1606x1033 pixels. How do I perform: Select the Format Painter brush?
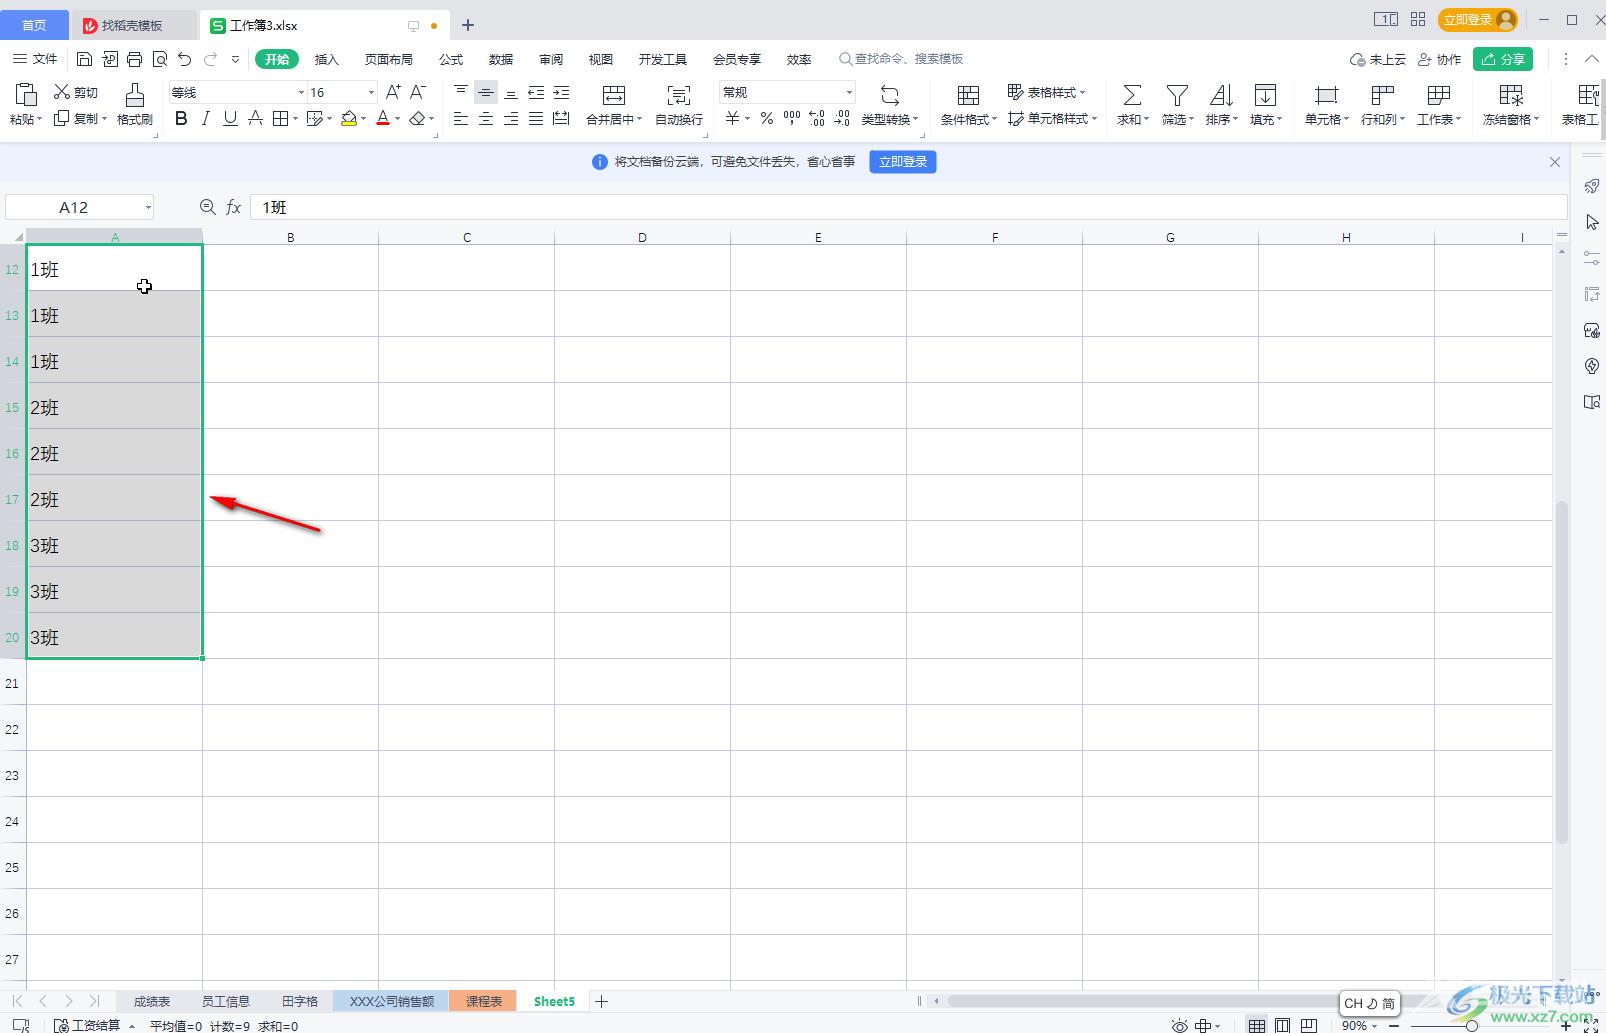point(134,95)
